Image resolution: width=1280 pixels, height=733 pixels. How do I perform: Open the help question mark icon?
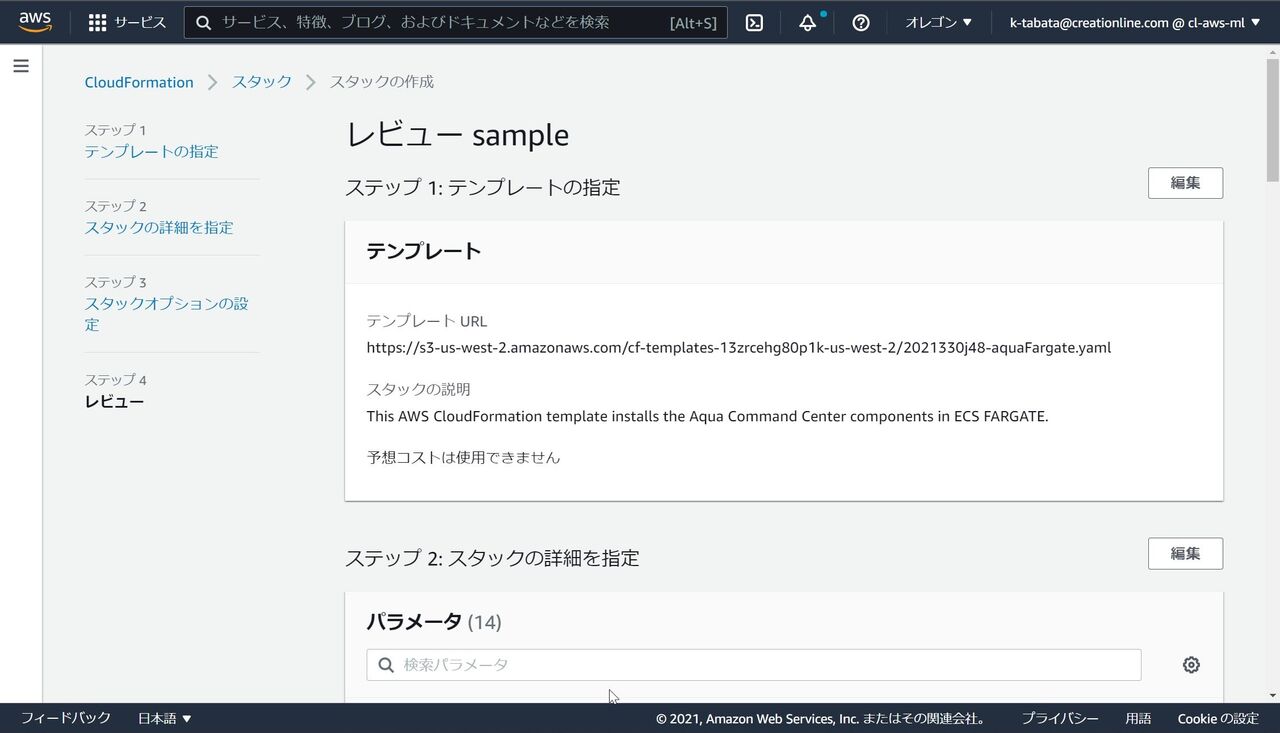(x=861, y=22)
